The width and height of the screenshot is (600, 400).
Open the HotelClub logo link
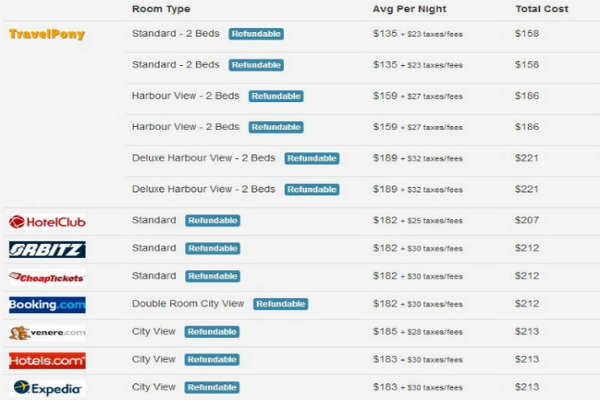[x=47, y=221]
